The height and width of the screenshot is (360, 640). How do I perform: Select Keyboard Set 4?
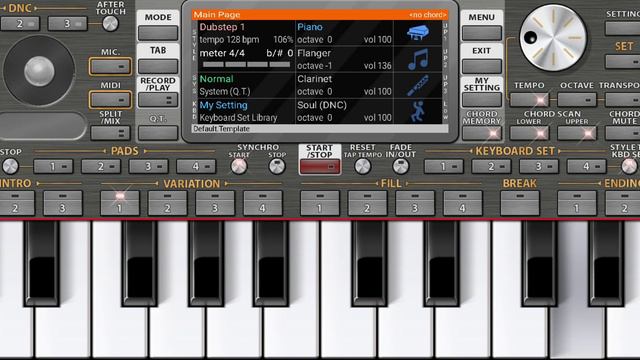(587, 167)
